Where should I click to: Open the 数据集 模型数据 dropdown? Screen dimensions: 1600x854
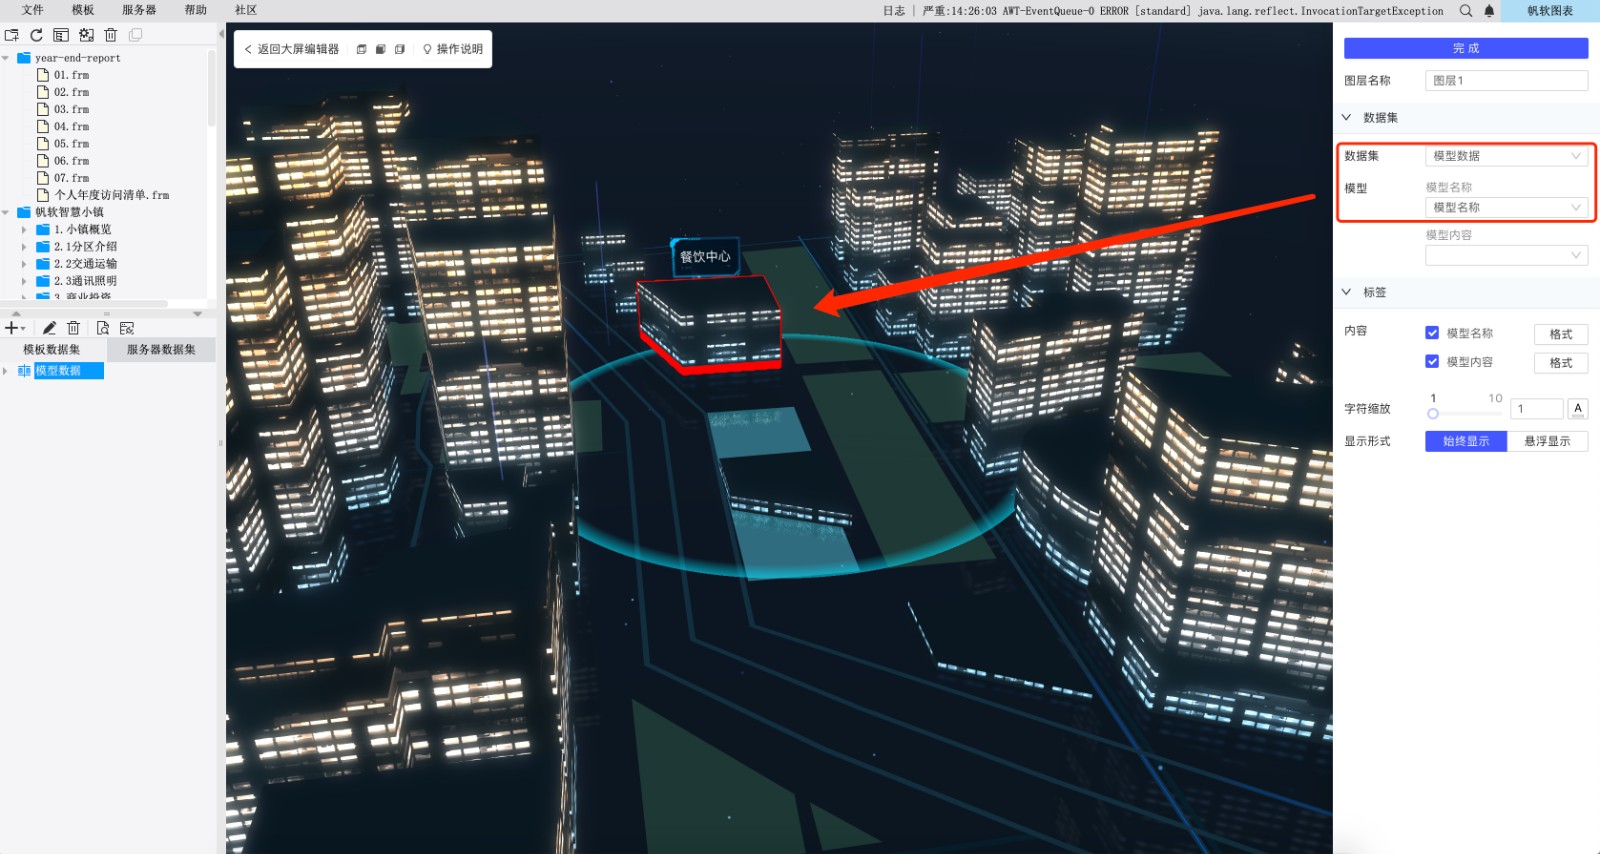coord(1506,156)
